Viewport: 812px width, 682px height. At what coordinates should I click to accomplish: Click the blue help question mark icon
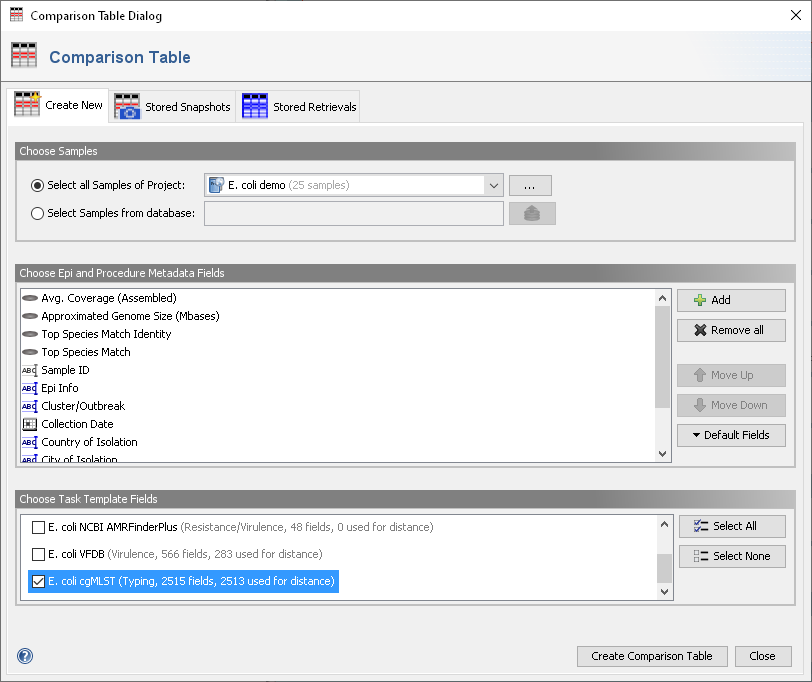click(25, 656)
